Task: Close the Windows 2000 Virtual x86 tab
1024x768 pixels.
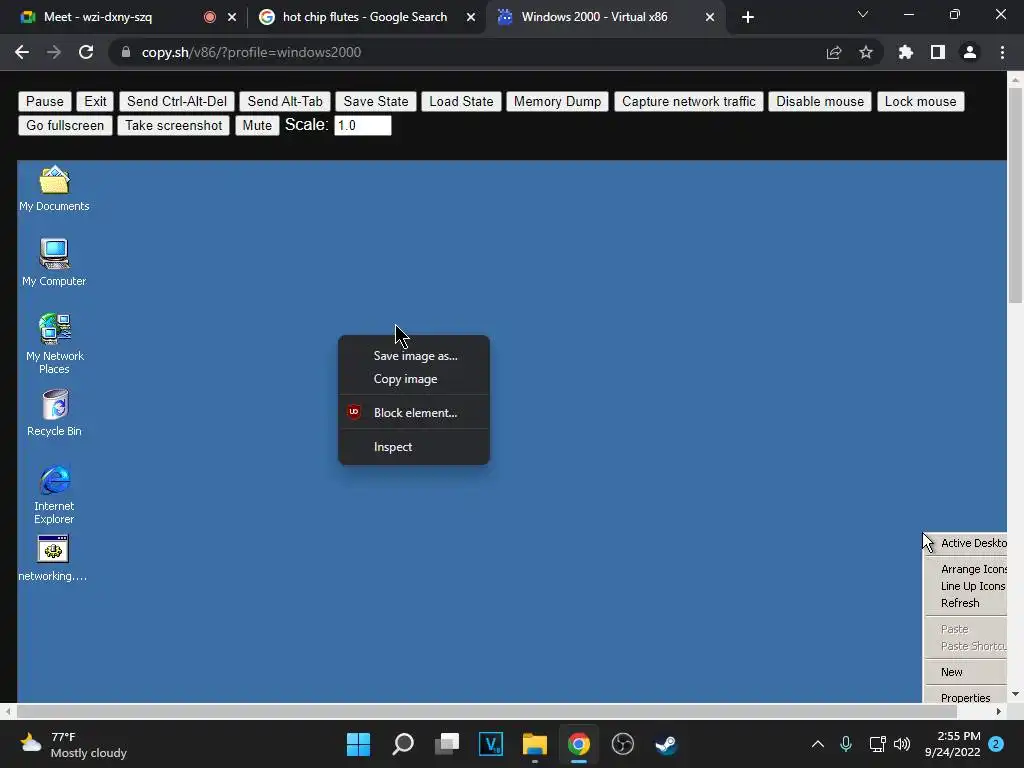Action: coord(710,17)
